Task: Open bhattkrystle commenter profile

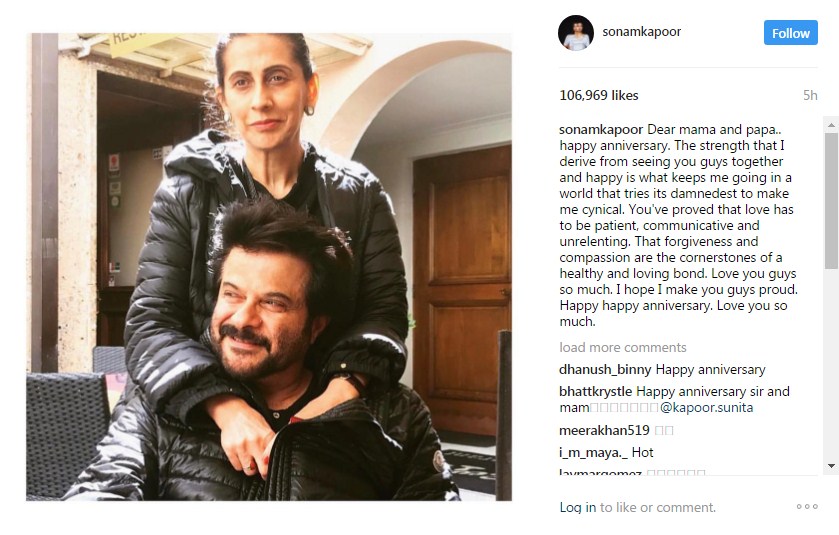Action: tap(596, 392)
